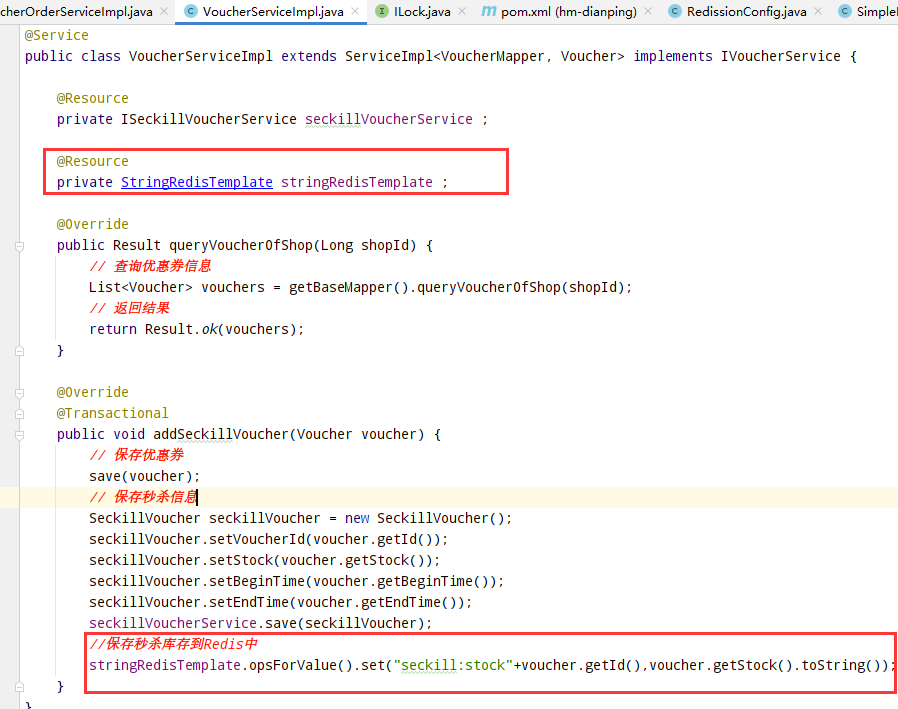Click the fold end marker at queryVoucherOfShop closing brace

[19, 351]
